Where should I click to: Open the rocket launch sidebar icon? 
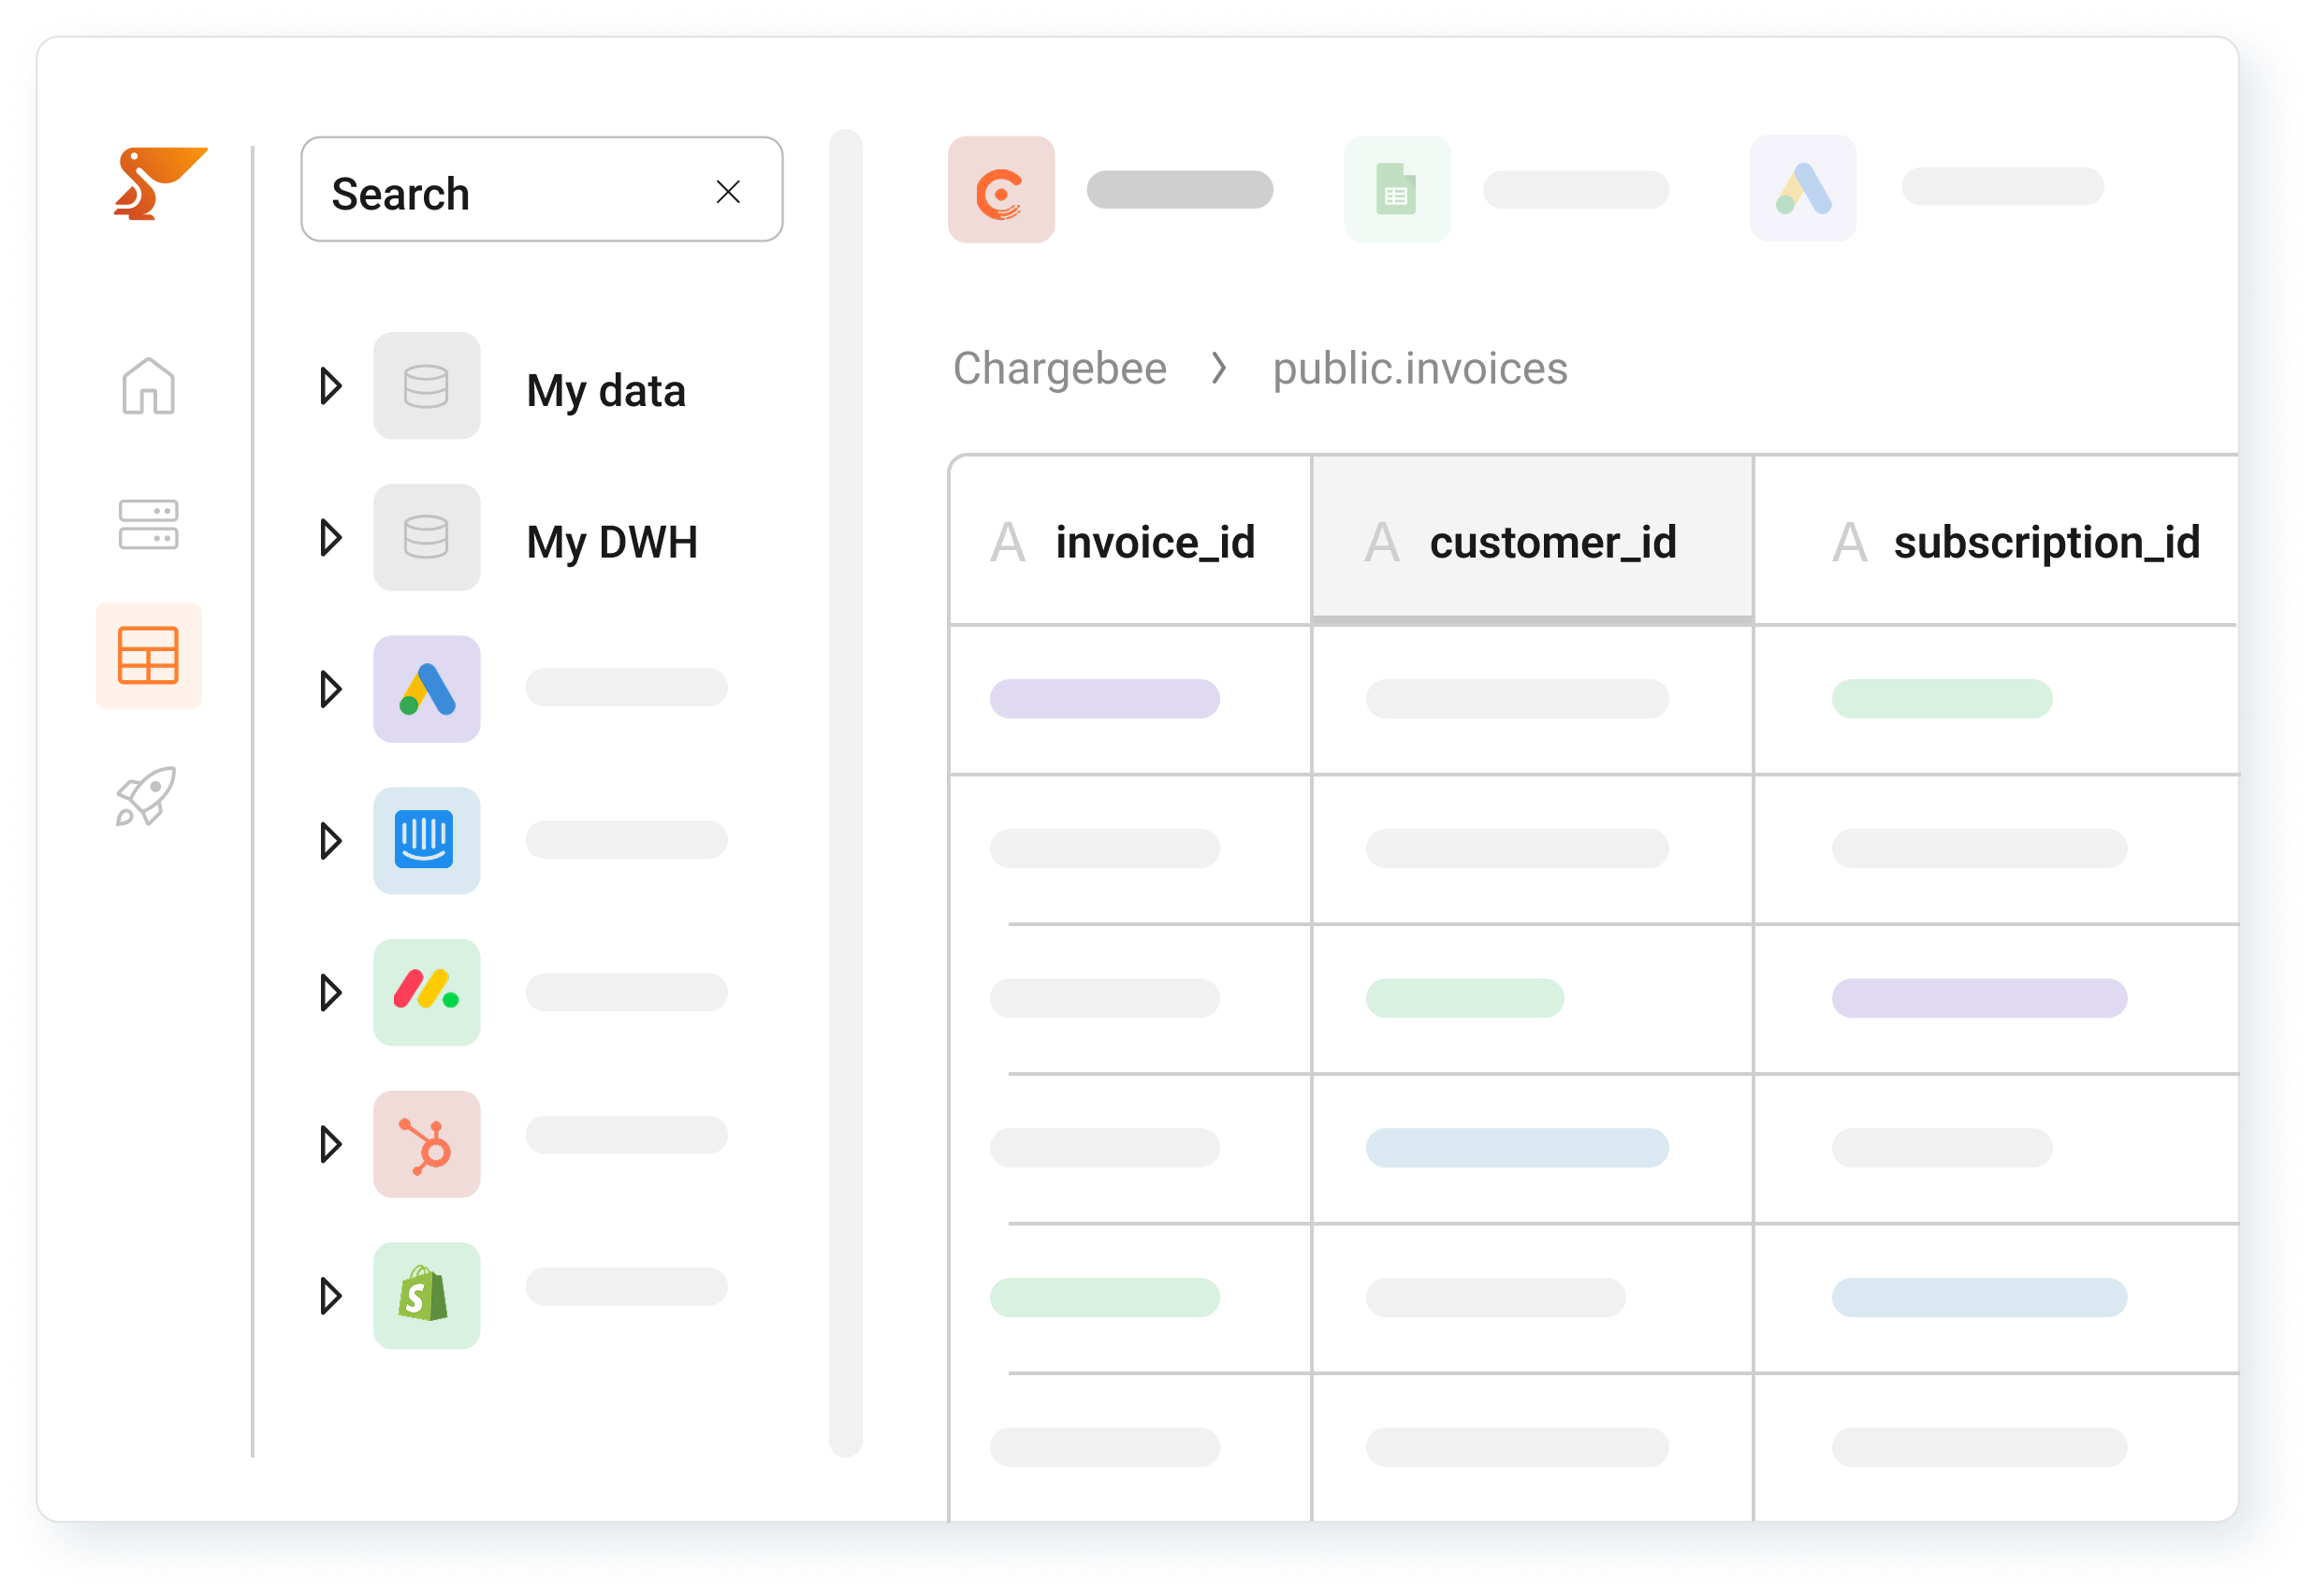coord(146,796)
